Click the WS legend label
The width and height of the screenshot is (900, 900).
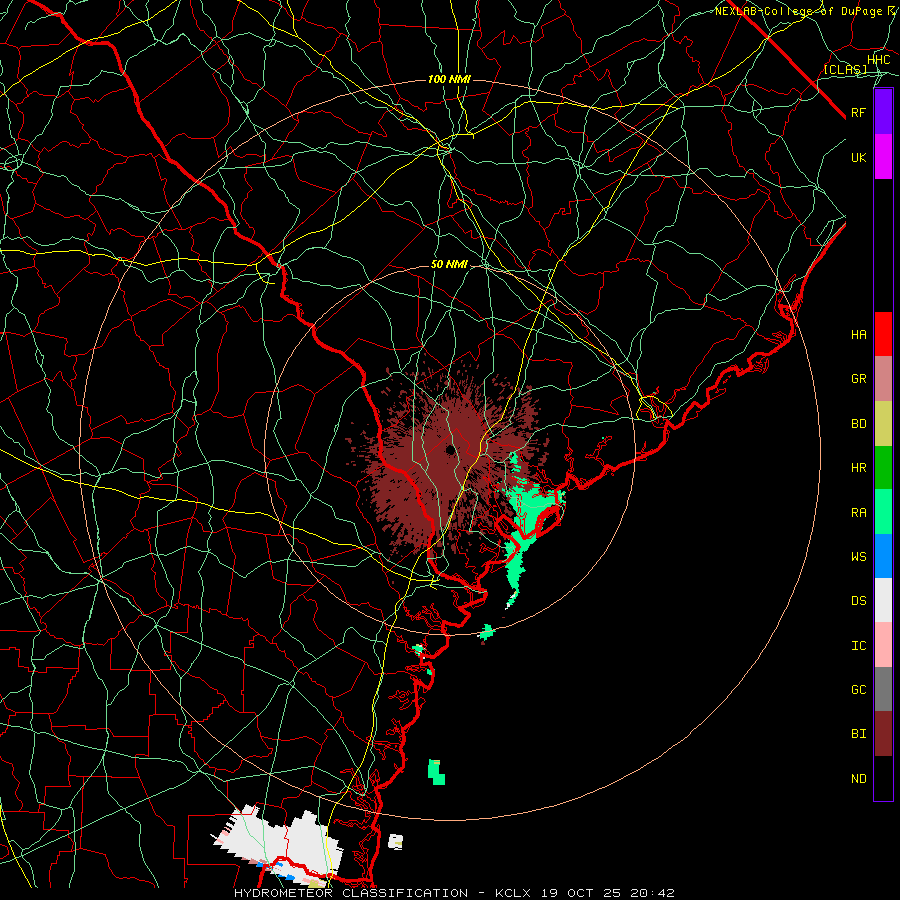click(858, 557)
